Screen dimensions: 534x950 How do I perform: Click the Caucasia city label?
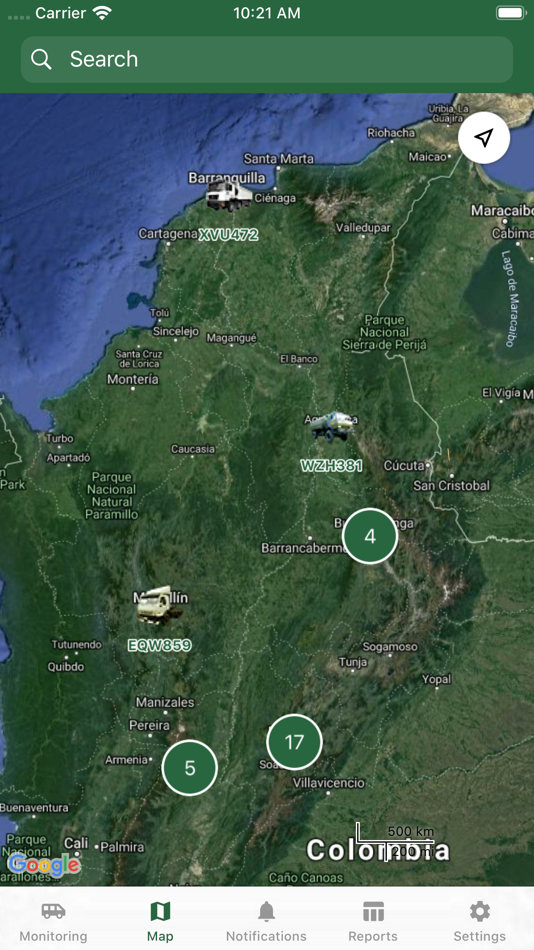tap(193, 449)
